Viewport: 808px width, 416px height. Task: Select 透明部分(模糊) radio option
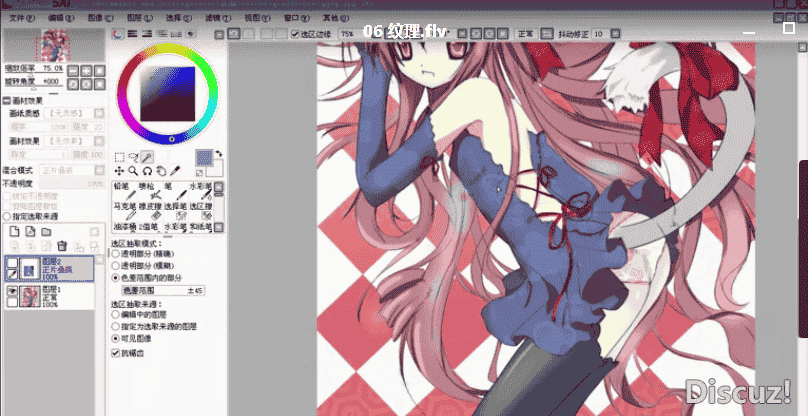(x=115, y=265)
